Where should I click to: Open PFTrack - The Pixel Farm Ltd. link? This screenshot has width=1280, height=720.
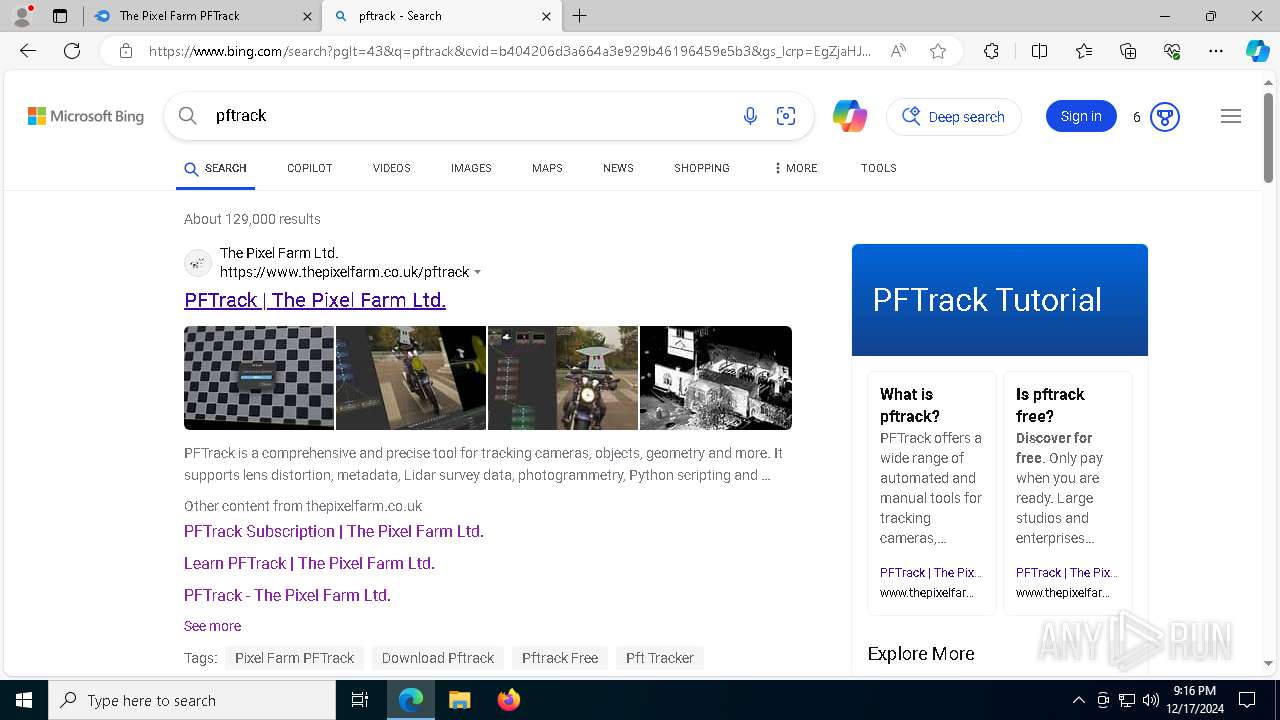pyautogui.click(x=287, y=595)
